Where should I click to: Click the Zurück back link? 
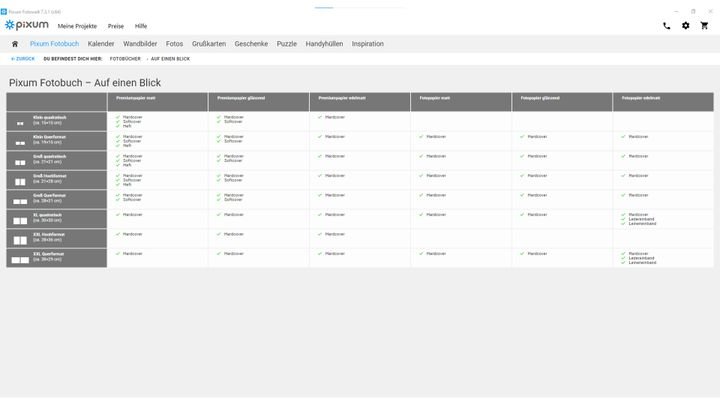22,59
